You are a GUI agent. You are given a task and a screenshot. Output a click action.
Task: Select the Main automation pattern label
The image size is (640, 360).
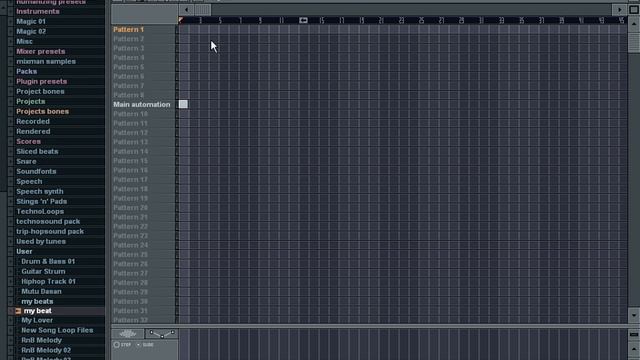(x=142, y=104)
